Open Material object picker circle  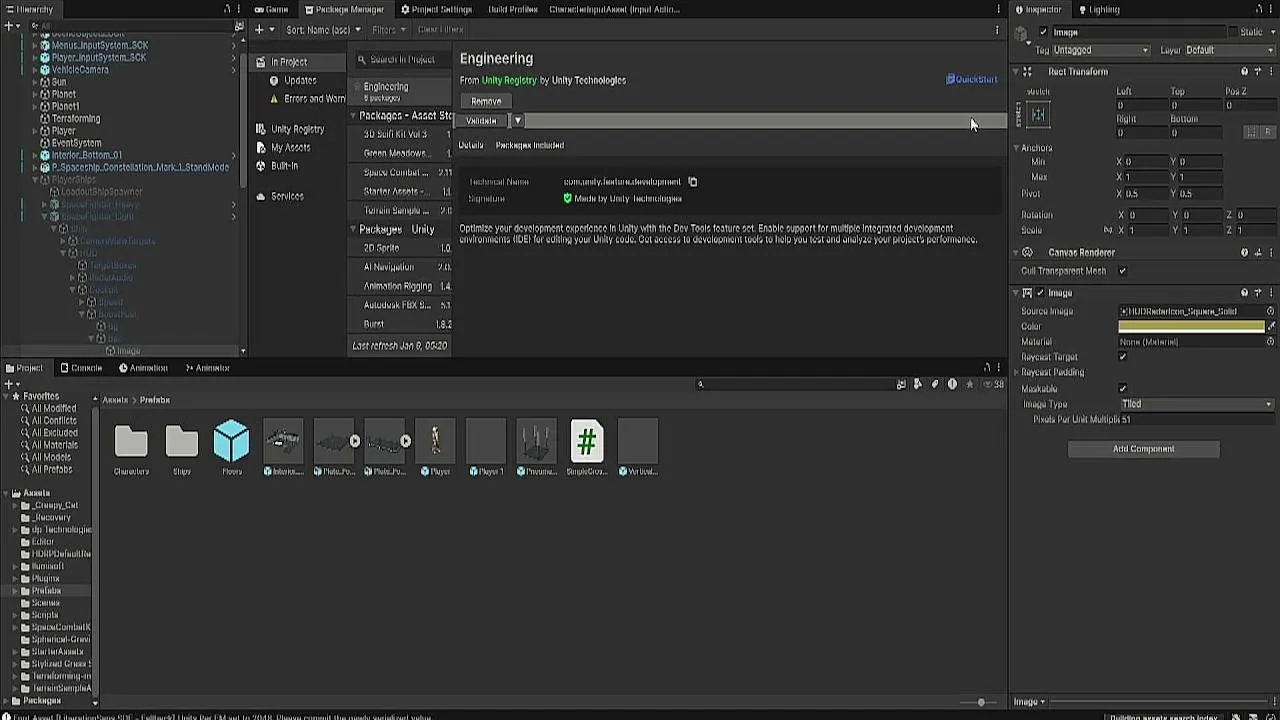click(x=1270, y=341)
